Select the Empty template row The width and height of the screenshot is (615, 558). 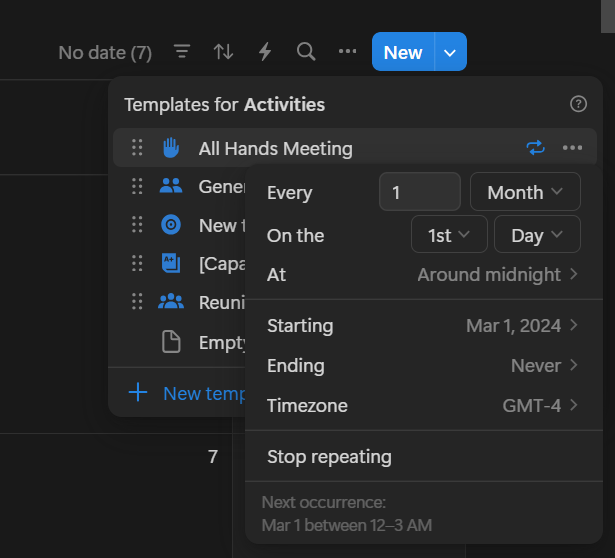pyautogui.click(x=179, y=342)
